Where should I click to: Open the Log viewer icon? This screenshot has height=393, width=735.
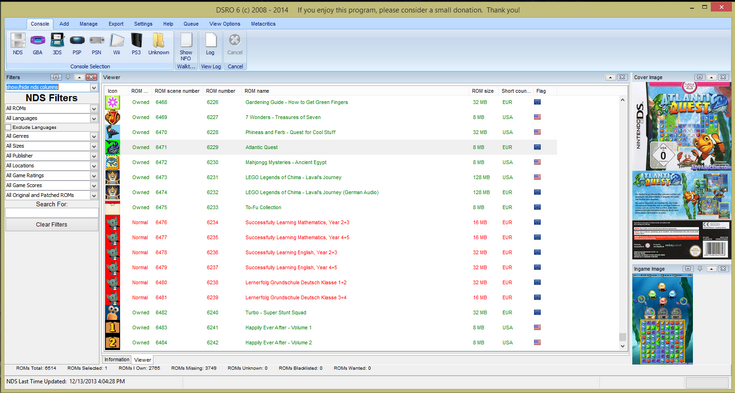point(210,41)
